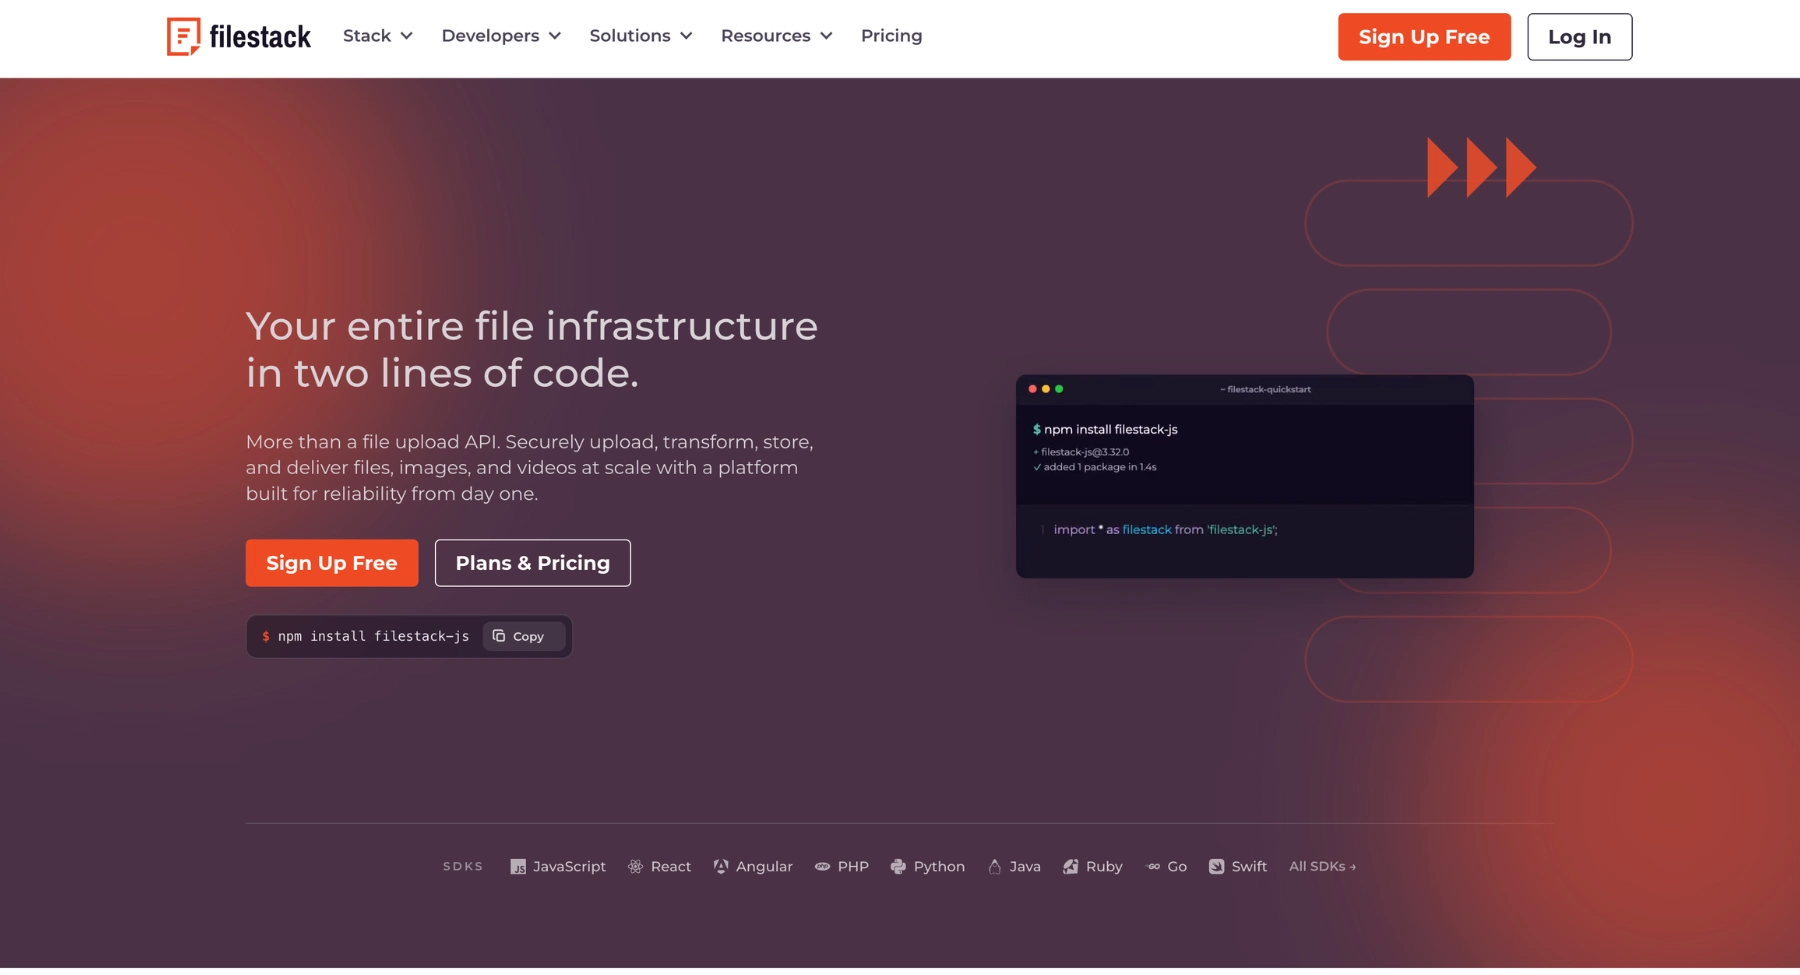This screenshot has width=1800, height=975.
Task: Click the JavaScript SDK icon
Action: 518,867
